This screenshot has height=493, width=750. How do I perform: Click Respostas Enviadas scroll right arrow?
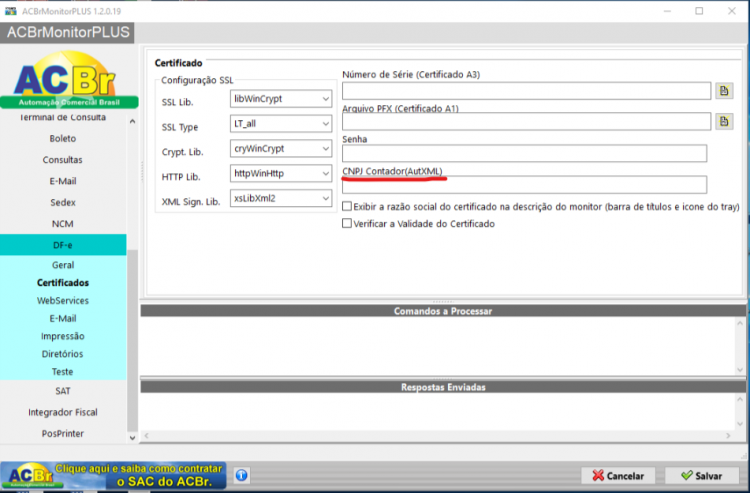click(728, 436)
